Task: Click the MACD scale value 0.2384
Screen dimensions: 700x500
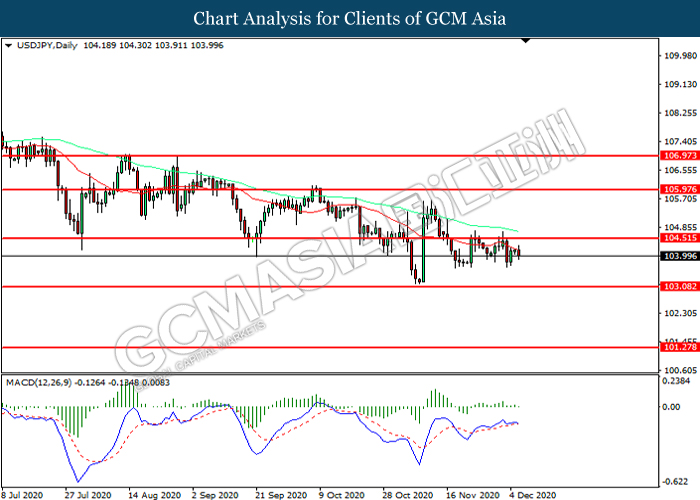Action: tap(676, 381)
